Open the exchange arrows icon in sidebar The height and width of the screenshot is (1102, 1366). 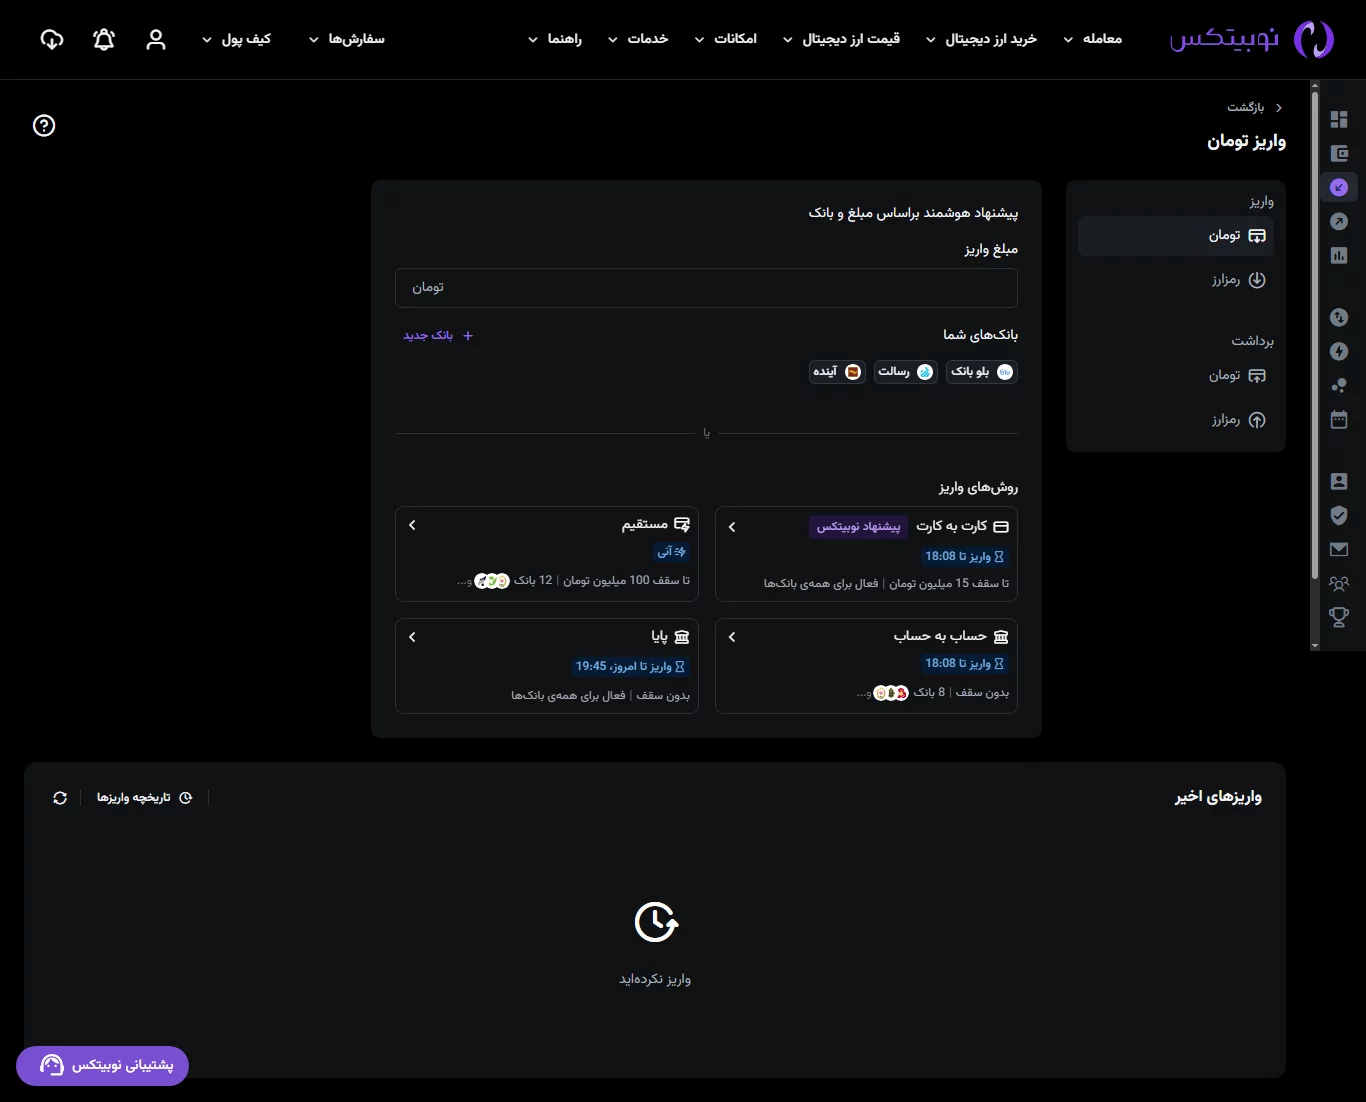pos(1339,318)
